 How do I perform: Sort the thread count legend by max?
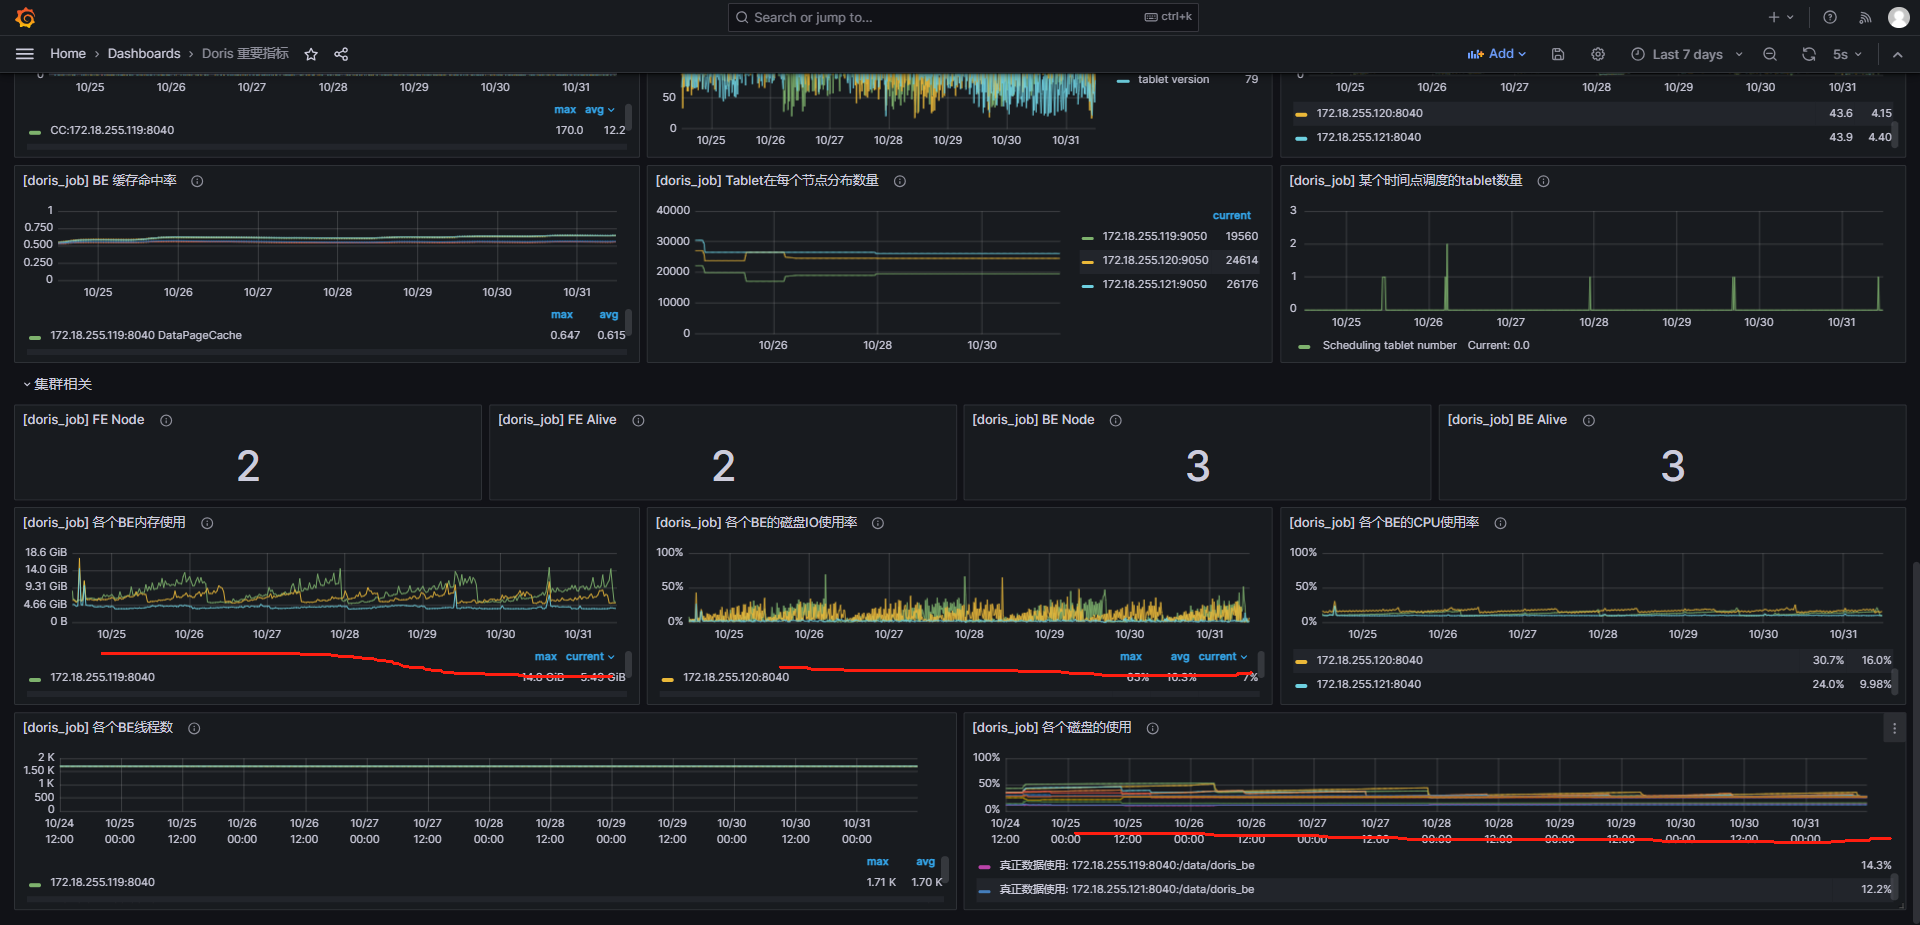click(x=877, y=862)
